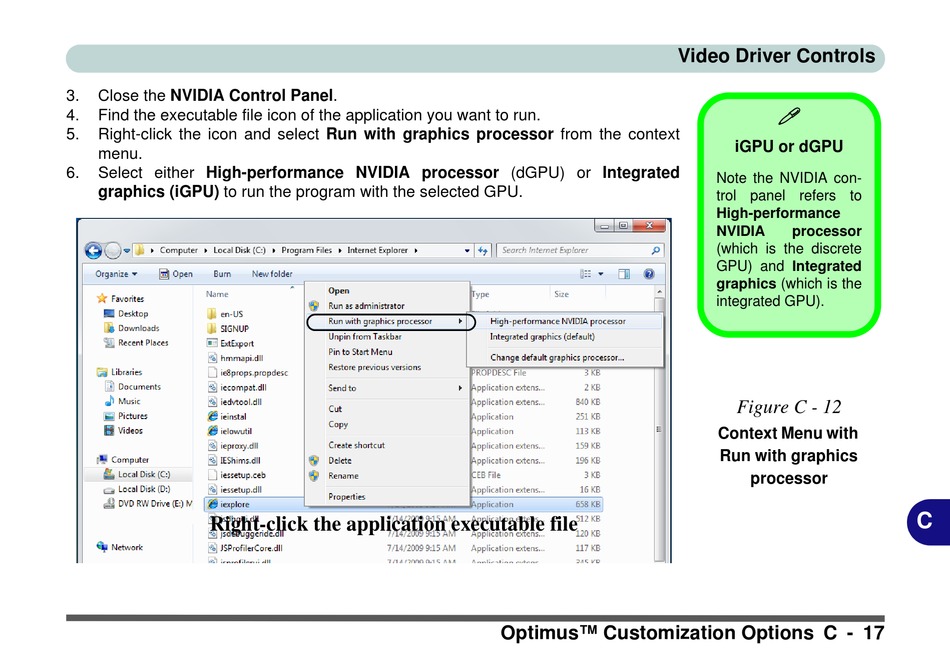Click Change default graphics processor
950x668 pixels.
point(557,357)
